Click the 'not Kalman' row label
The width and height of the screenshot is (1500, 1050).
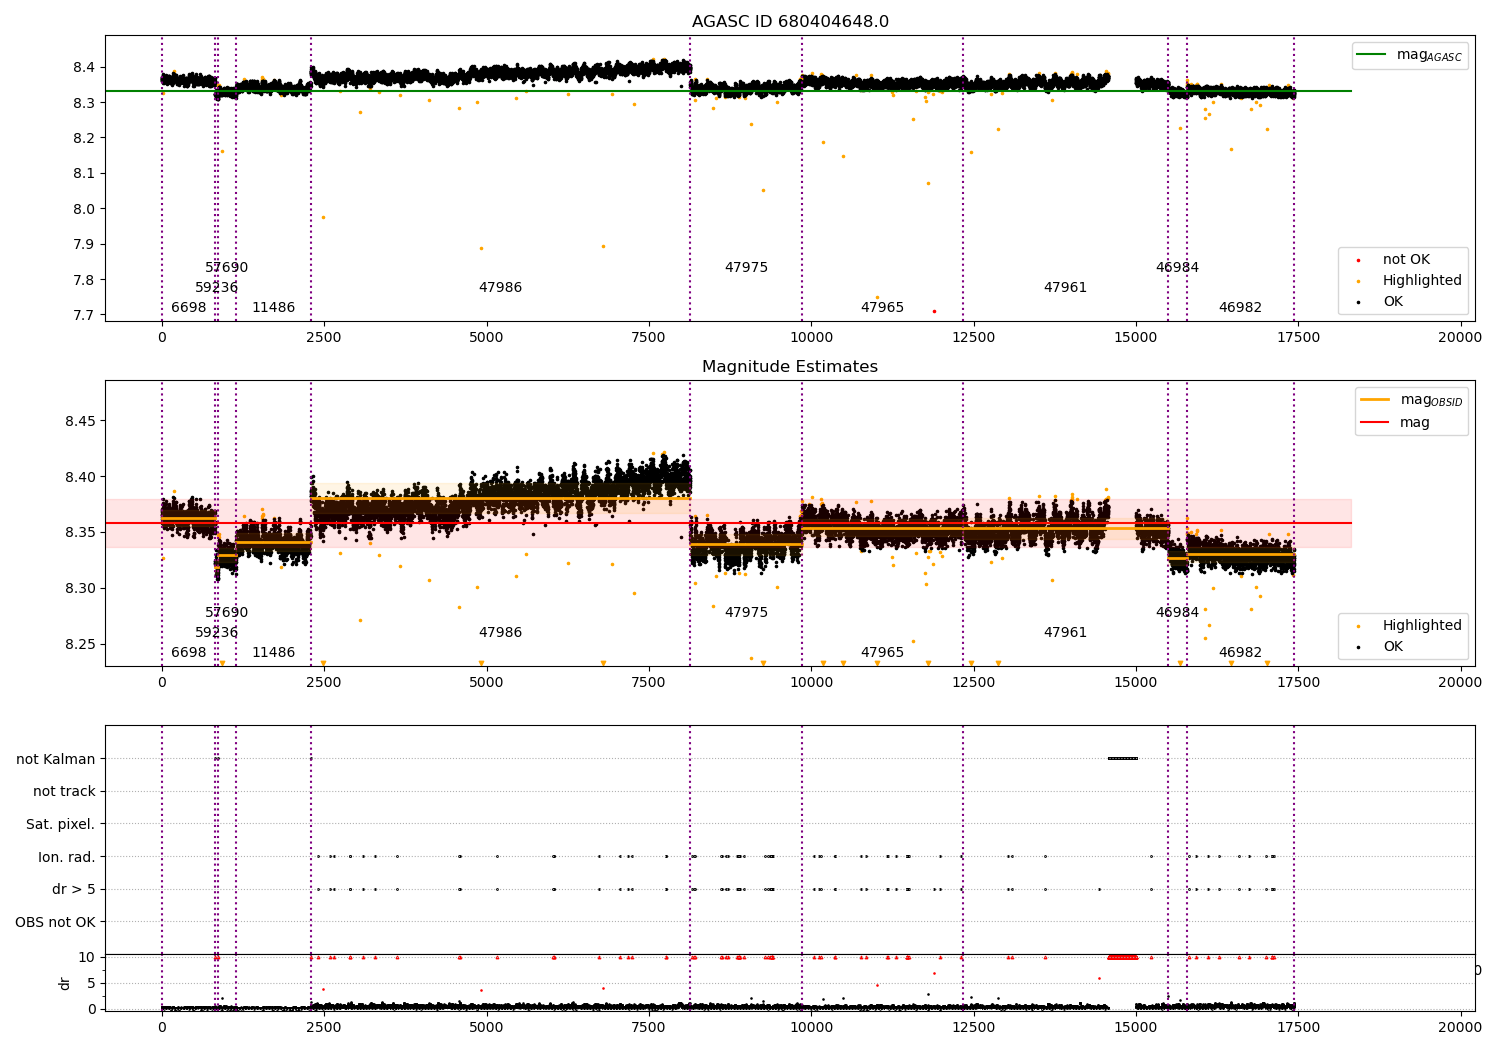click(x=56, y=759)
